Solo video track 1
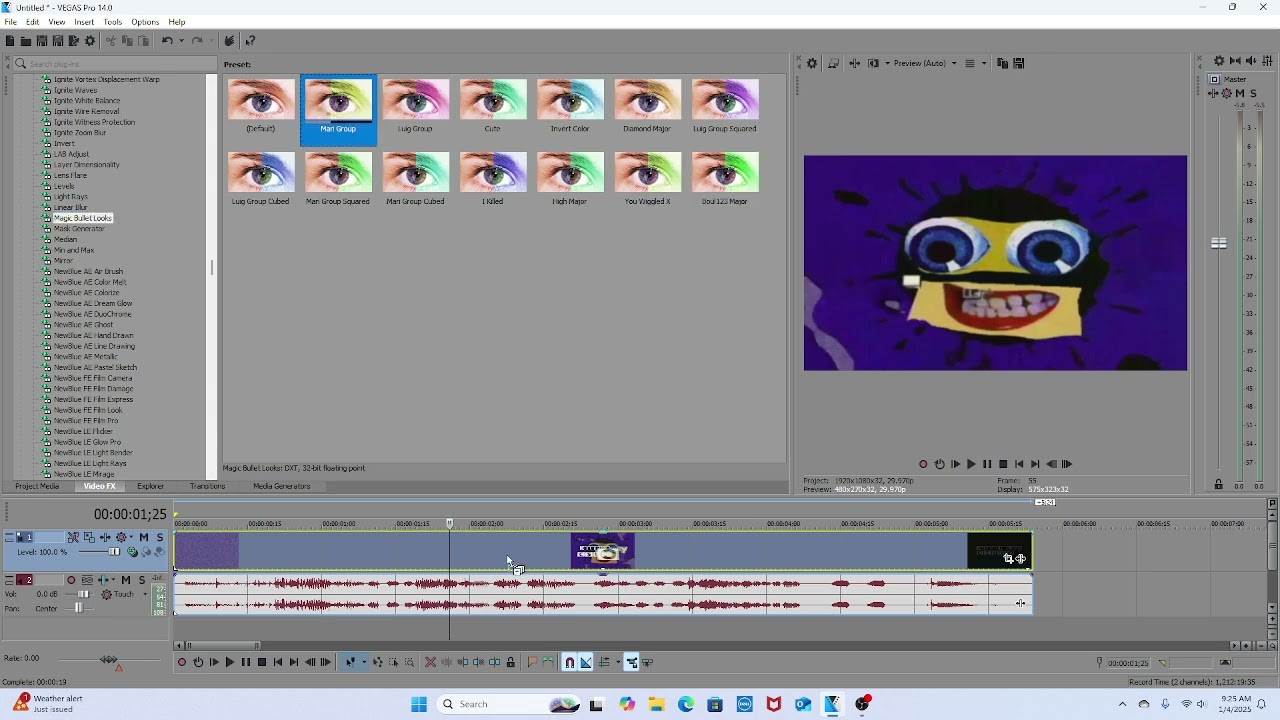1280x720 pixels. tap(160, 537)
